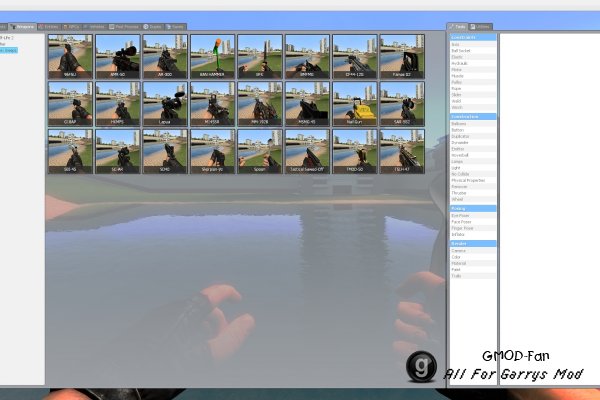Select the Rope tool
Screen dimensions: 600x400
point(473,88)
